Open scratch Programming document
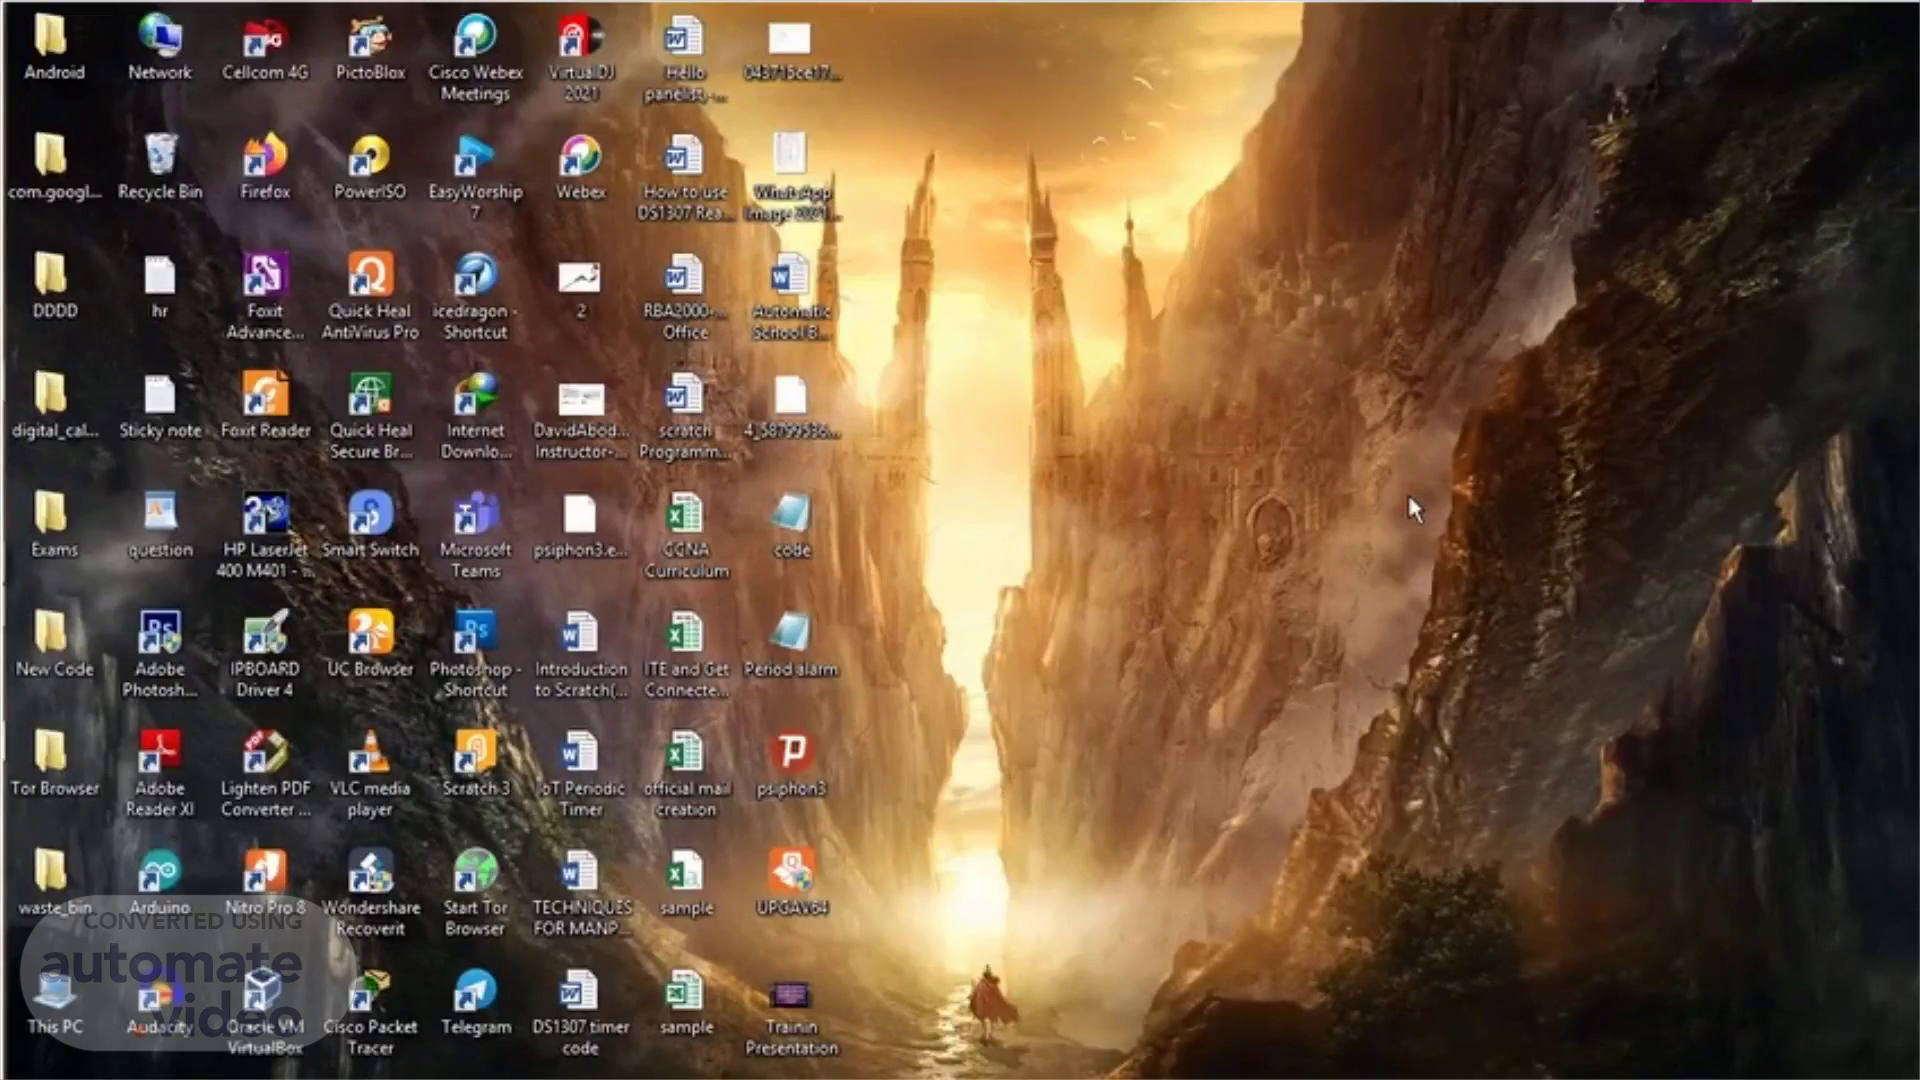The height and width of the screenshot is (1080, 1920). click(x=686, y=415)
